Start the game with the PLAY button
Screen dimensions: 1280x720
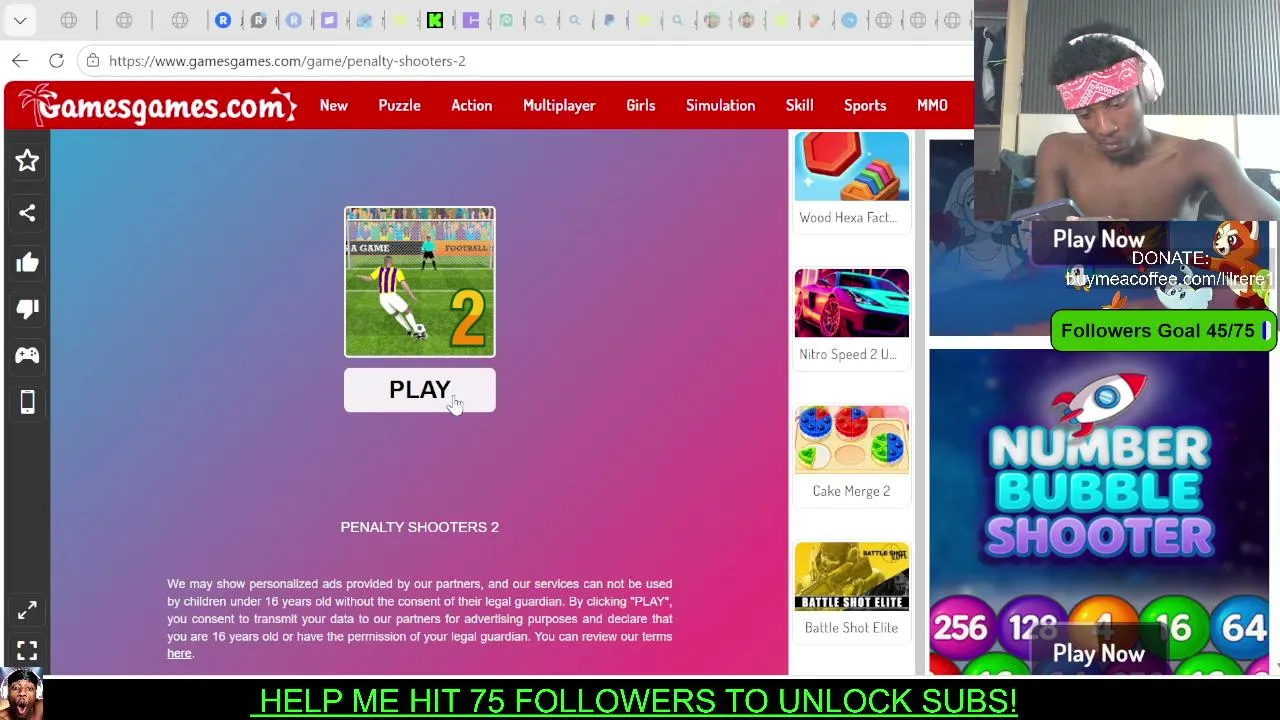(420, 390)
